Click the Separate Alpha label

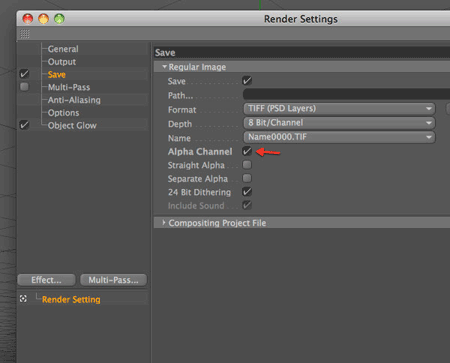click(198, 179)
